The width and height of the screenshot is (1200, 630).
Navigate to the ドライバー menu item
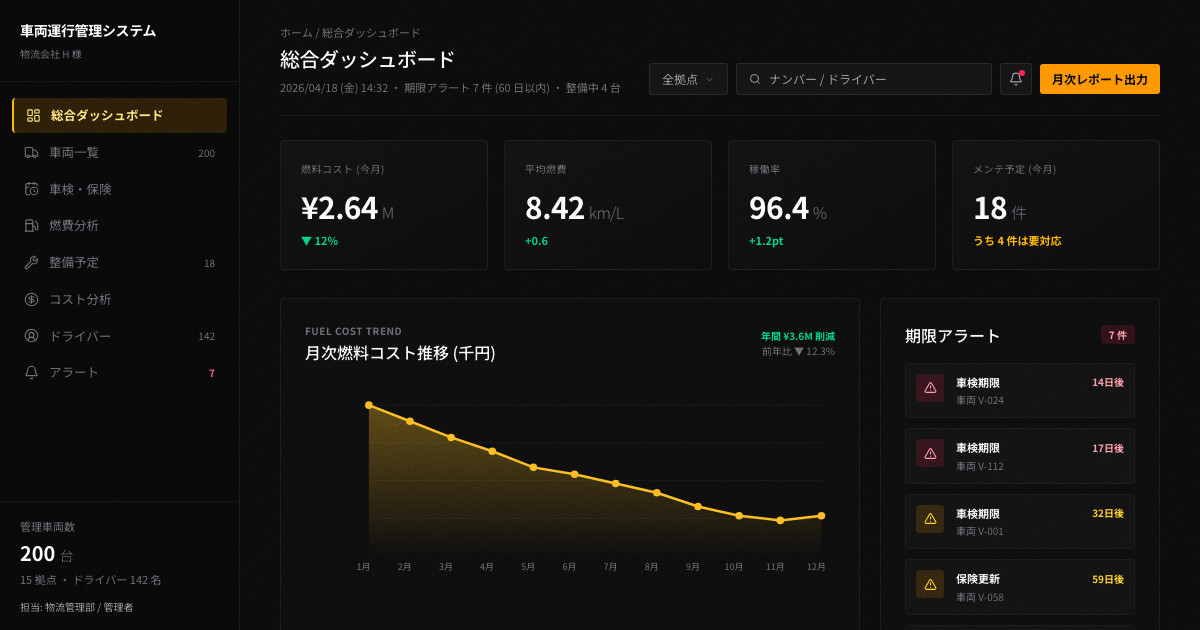(80, 335)
